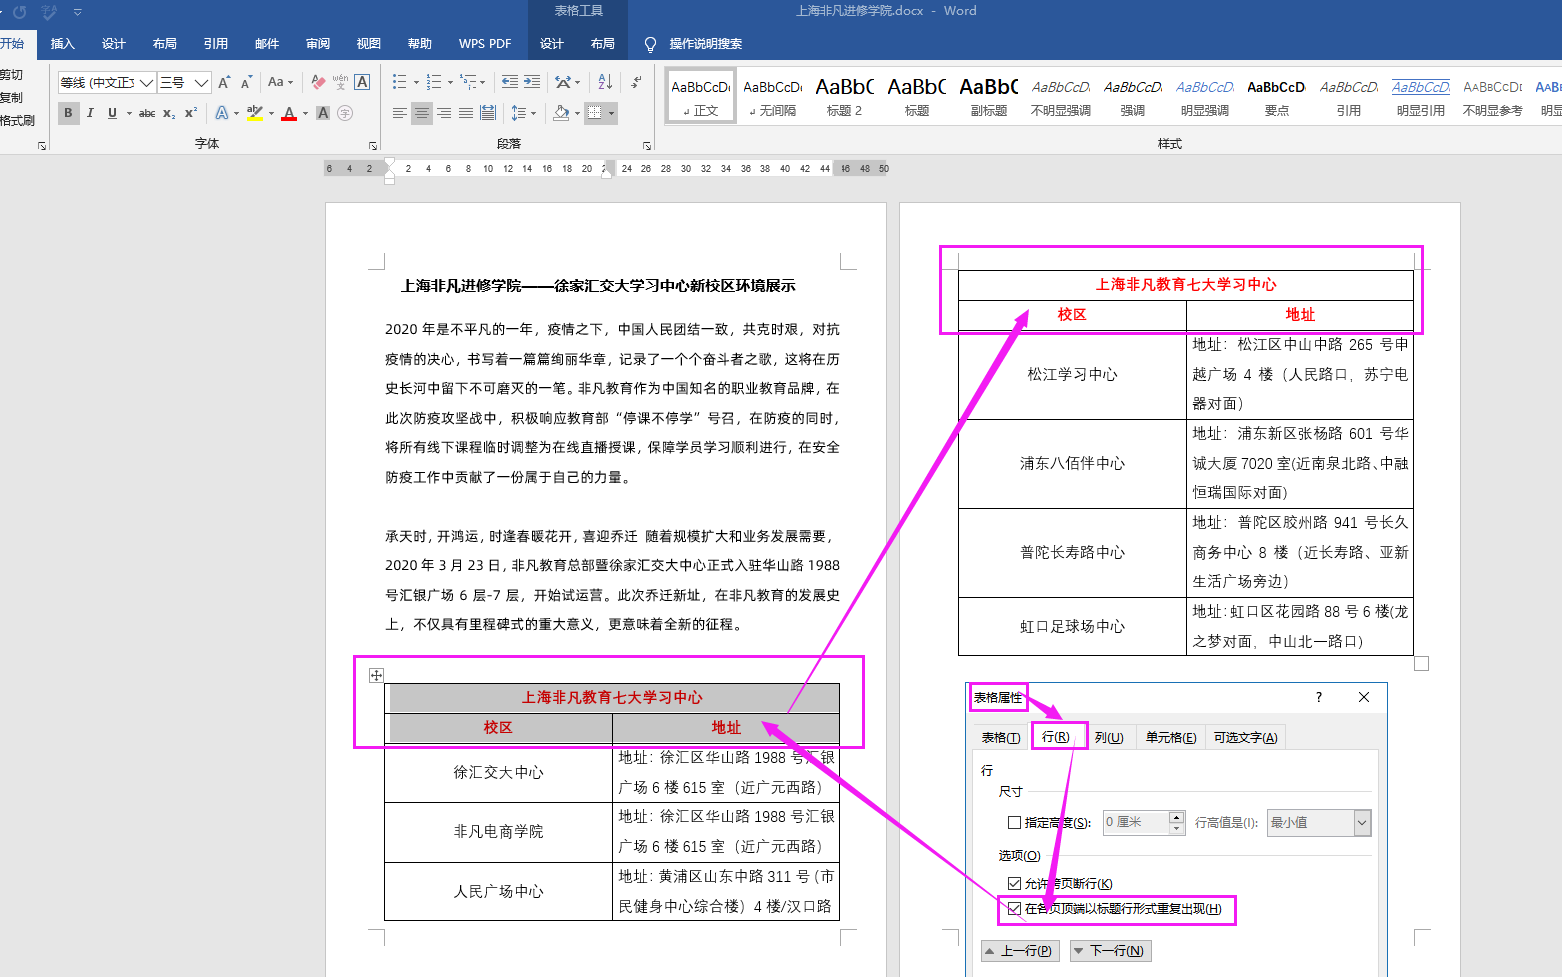Click the row height value field
This screenshot has height=977, width=1562.
(x=1135, y=822)
